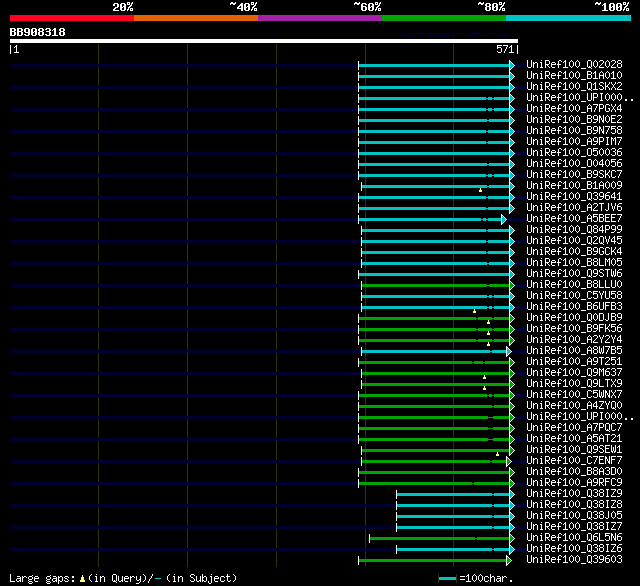This screenshot has height=586, width=640.
Task: Select the BB908318 query name
Action: click(38, 32)
